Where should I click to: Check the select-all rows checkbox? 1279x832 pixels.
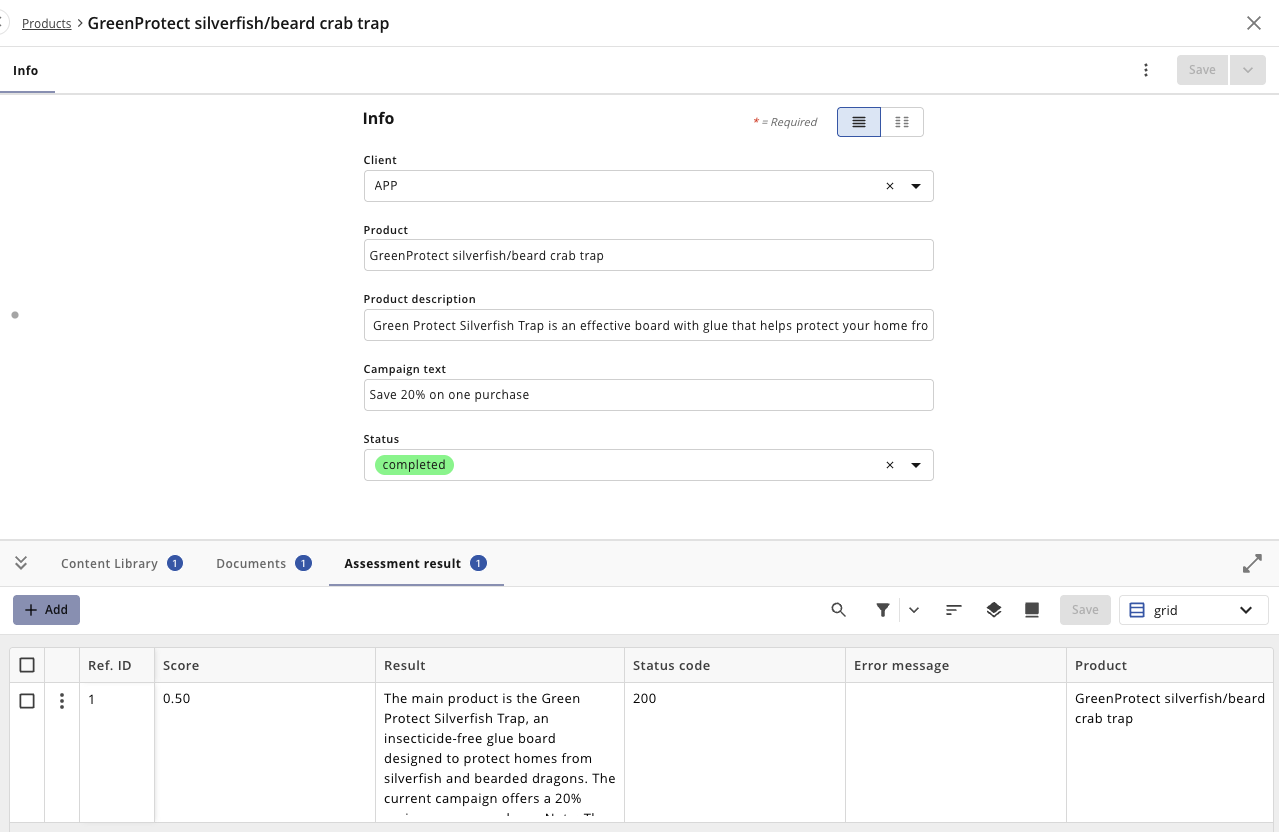(x=27, y=665)
